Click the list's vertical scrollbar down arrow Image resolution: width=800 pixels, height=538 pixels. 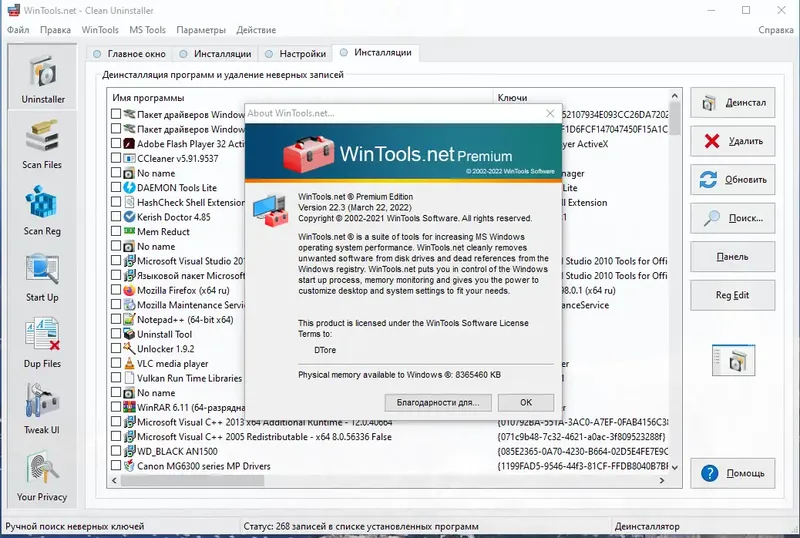674,467
